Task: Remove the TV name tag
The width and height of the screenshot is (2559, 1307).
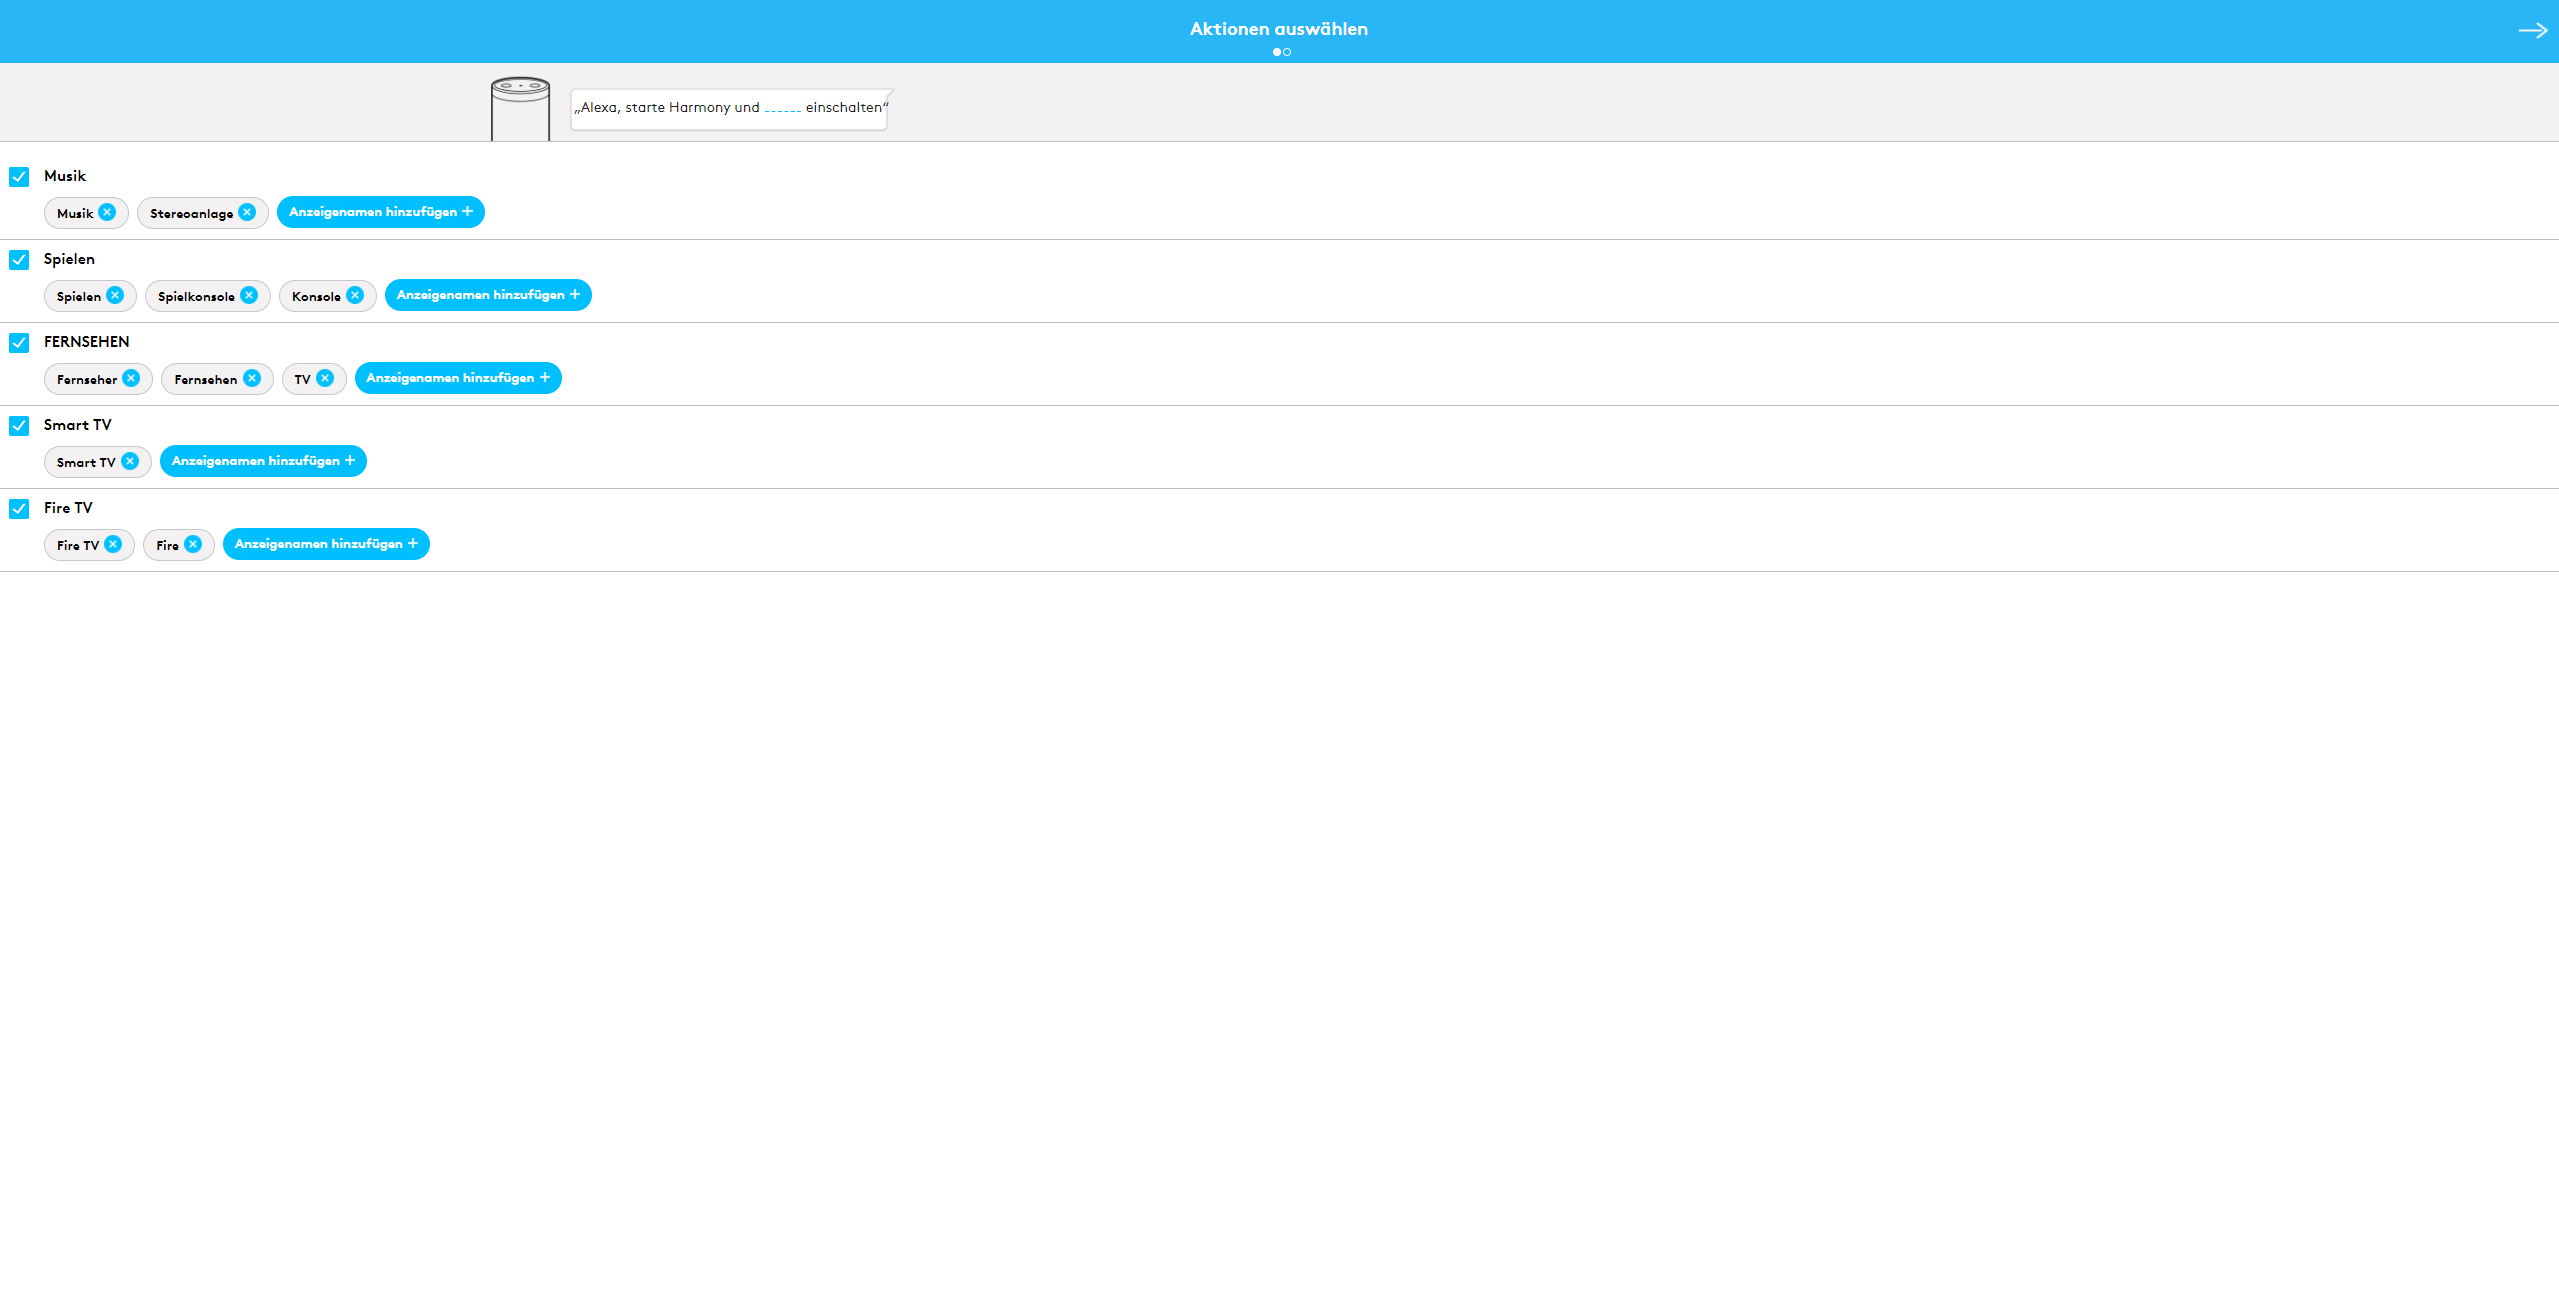Action: pos(325,378)
